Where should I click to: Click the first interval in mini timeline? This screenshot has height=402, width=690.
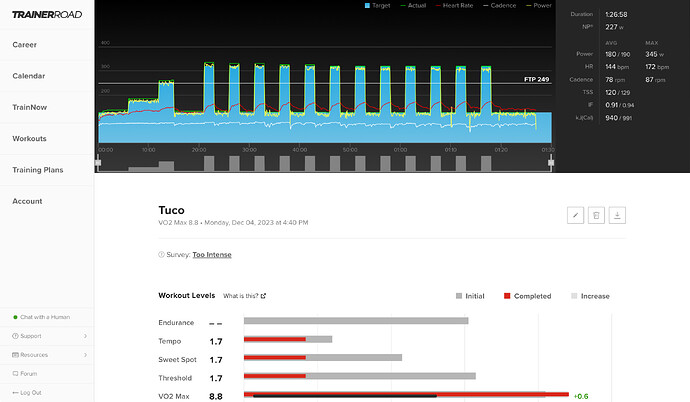click(x=209, y=163)
